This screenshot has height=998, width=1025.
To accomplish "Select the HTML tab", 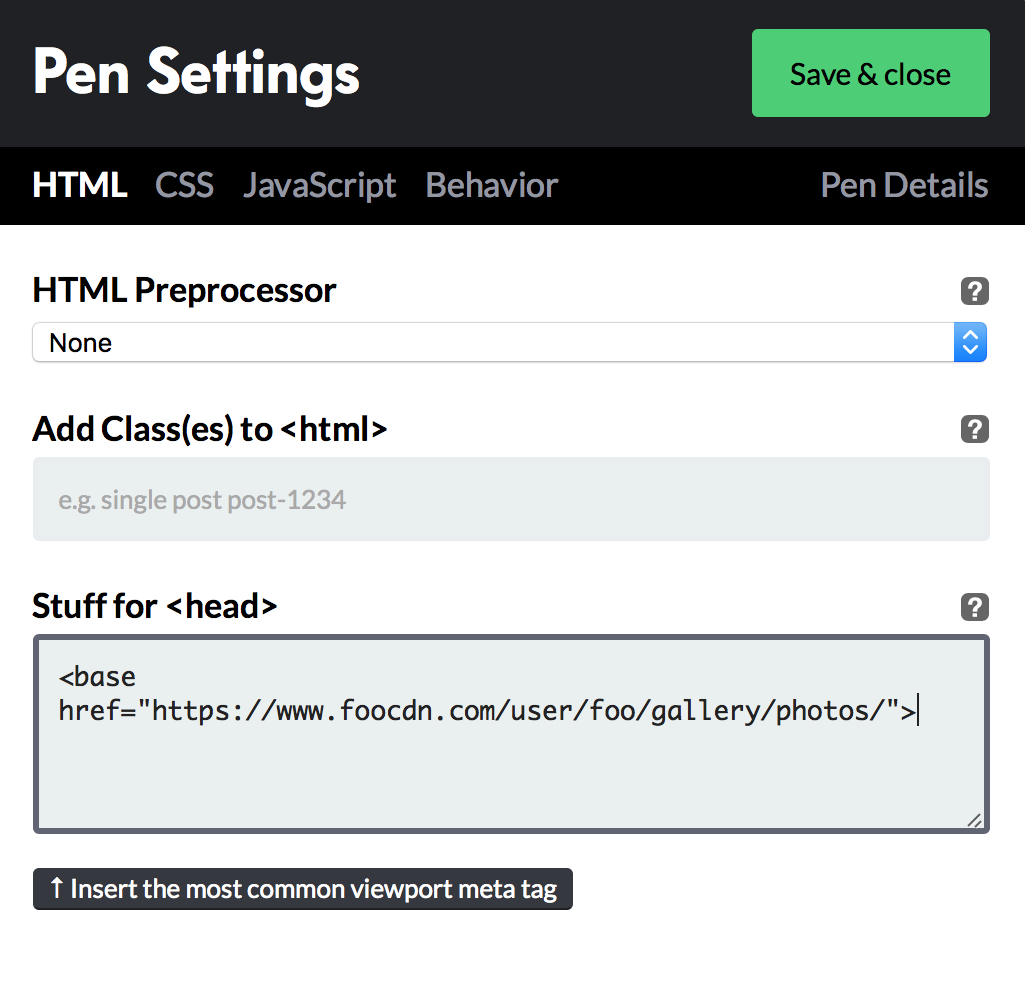I will [x=80, y=185].
